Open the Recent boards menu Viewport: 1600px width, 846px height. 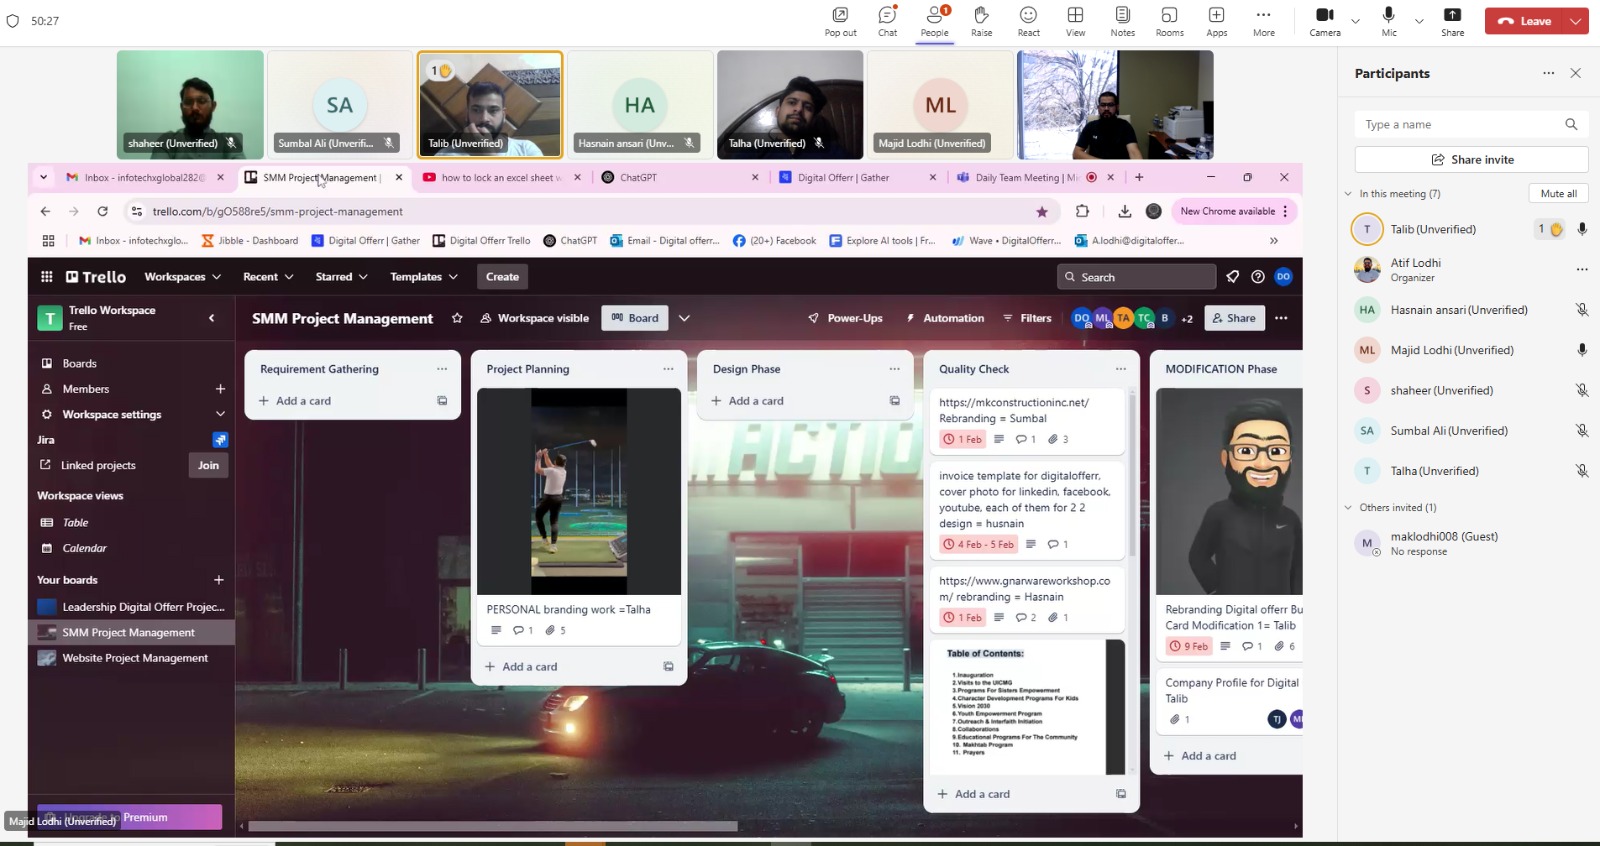coord(268,277)
